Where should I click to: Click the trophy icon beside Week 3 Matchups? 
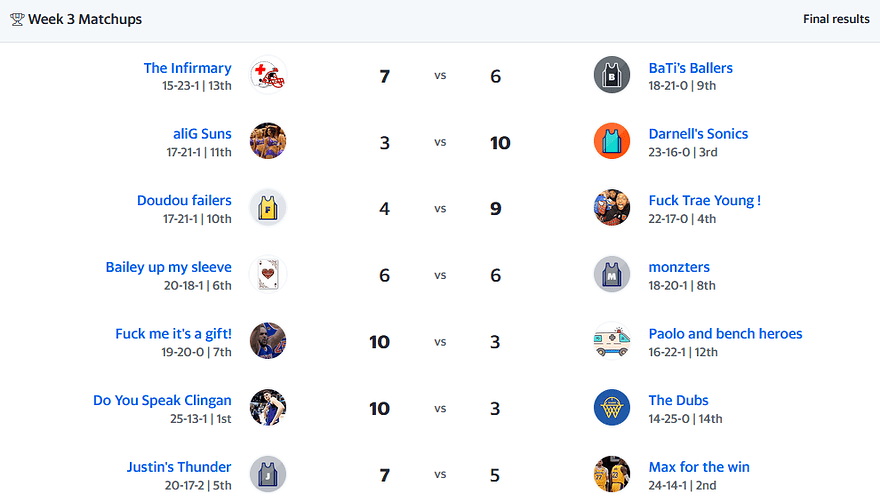[17, 19]
